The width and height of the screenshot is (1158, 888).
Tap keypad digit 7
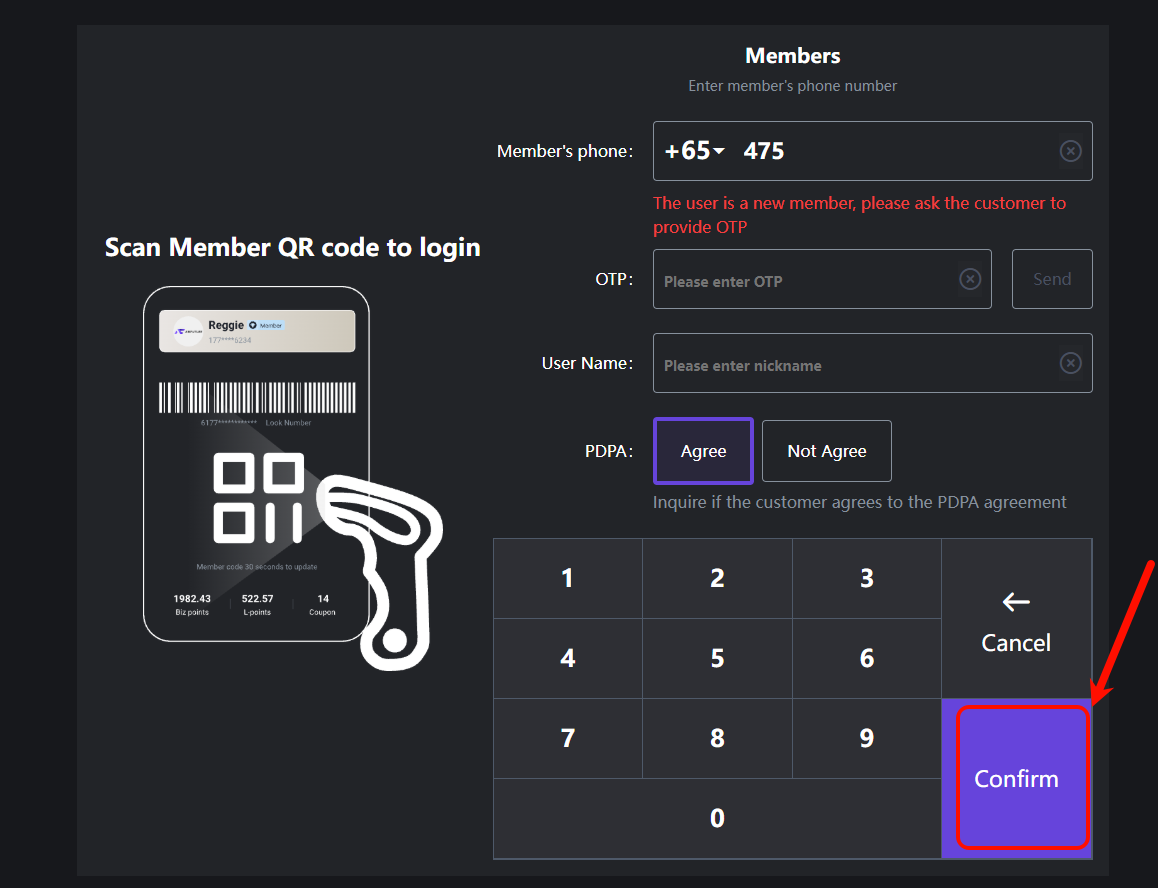click(x=567, y=738)
